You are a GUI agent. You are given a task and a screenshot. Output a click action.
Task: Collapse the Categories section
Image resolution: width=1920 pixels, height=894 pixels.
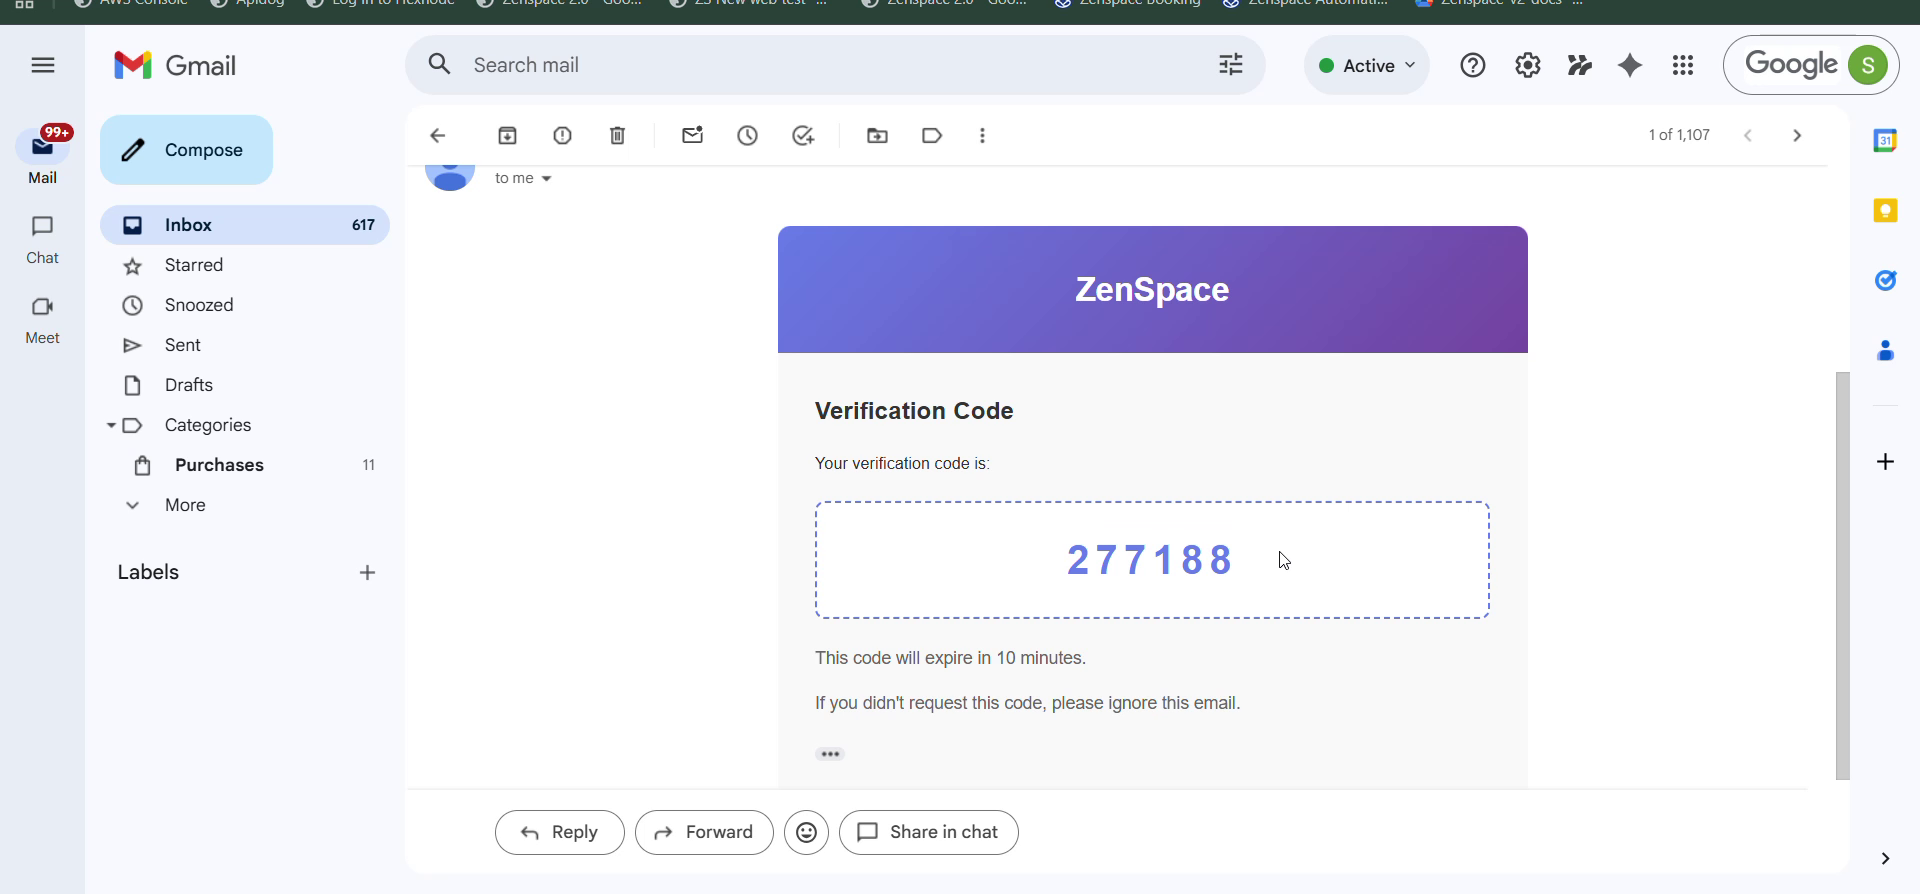[x=111, y=425]
